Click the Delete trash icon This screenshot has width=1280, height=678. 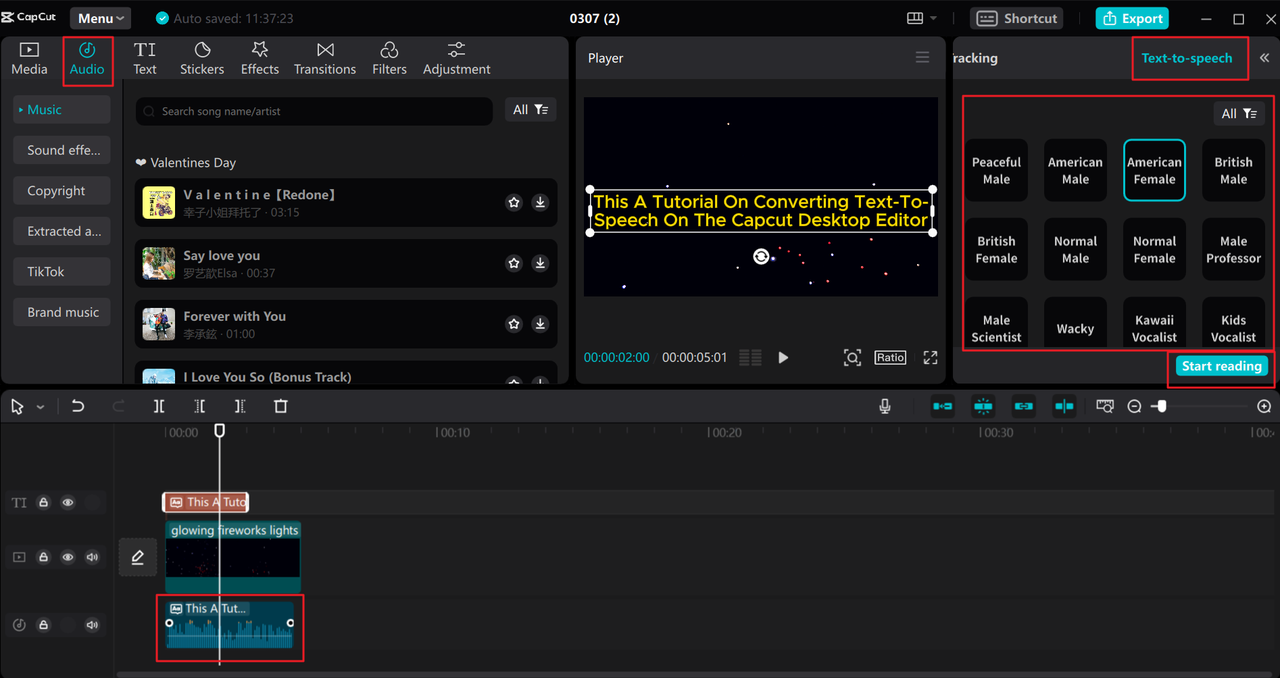(281, 406)
